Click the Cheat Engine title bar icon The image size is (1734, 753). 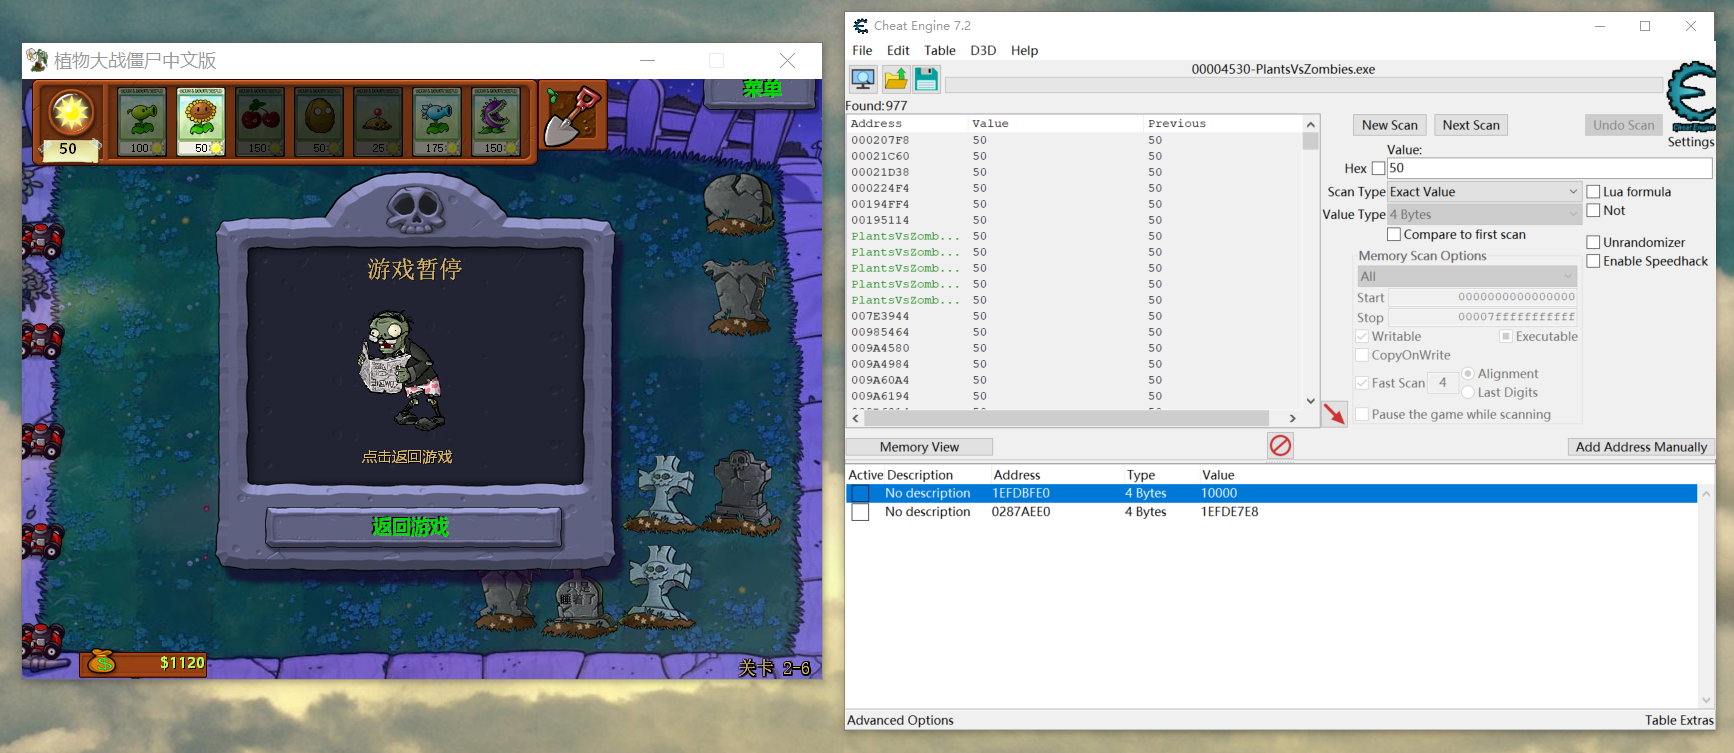(861, 26)
